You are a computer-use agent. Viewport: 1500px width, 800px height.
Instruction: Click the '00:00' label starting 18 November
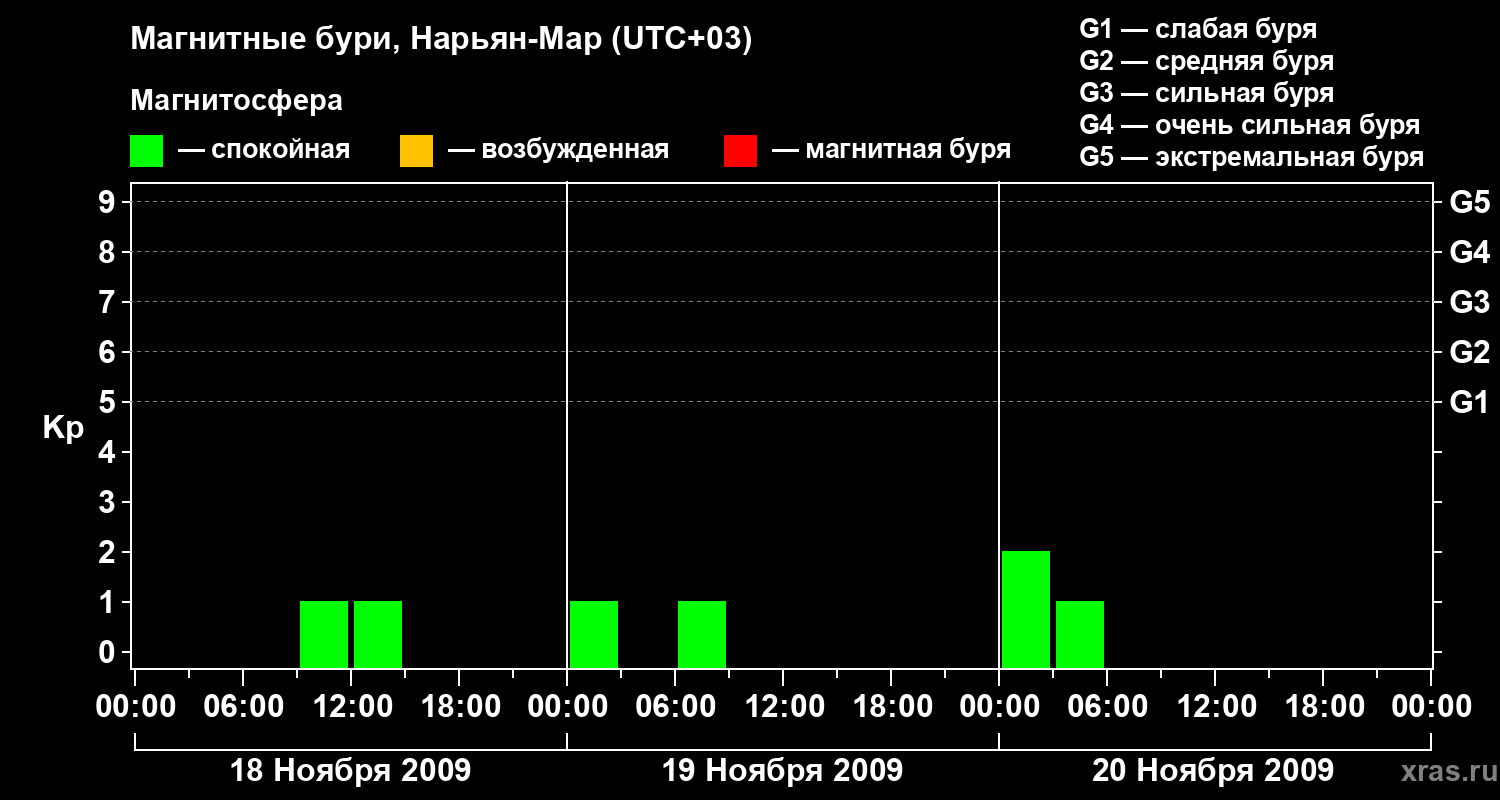tap(136, 706)
